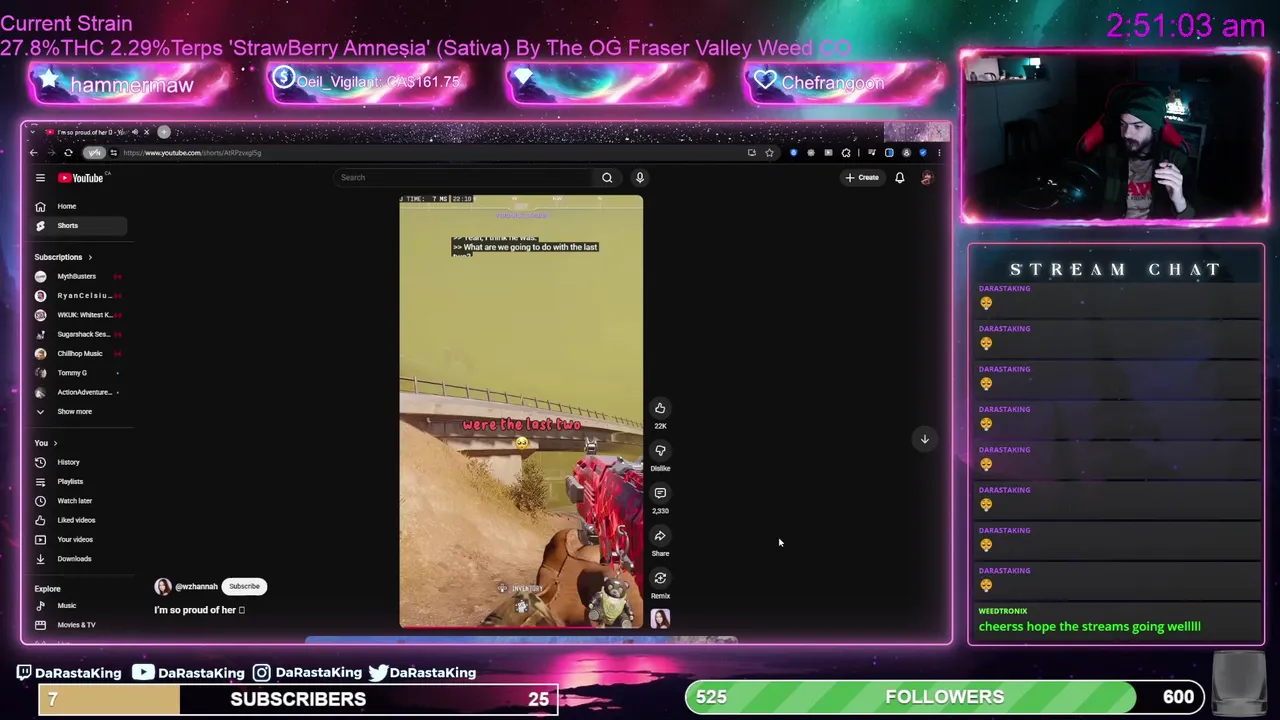Close the YouTube browser tab

pyautogui.click(x=146, y=132)
